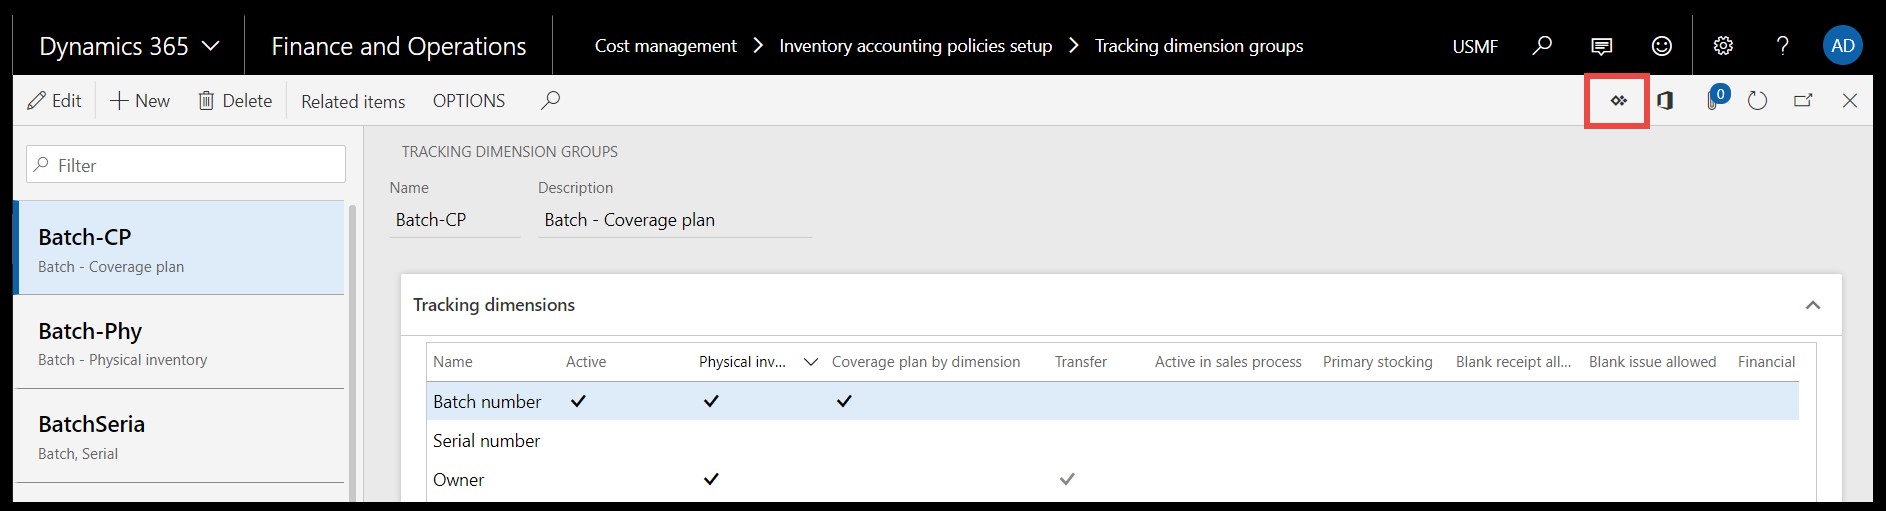This screenshot has width=1886, height=511.
Task: Toggle Coverage plan checkbox for Batch number
Action: (x=844, y=401)
